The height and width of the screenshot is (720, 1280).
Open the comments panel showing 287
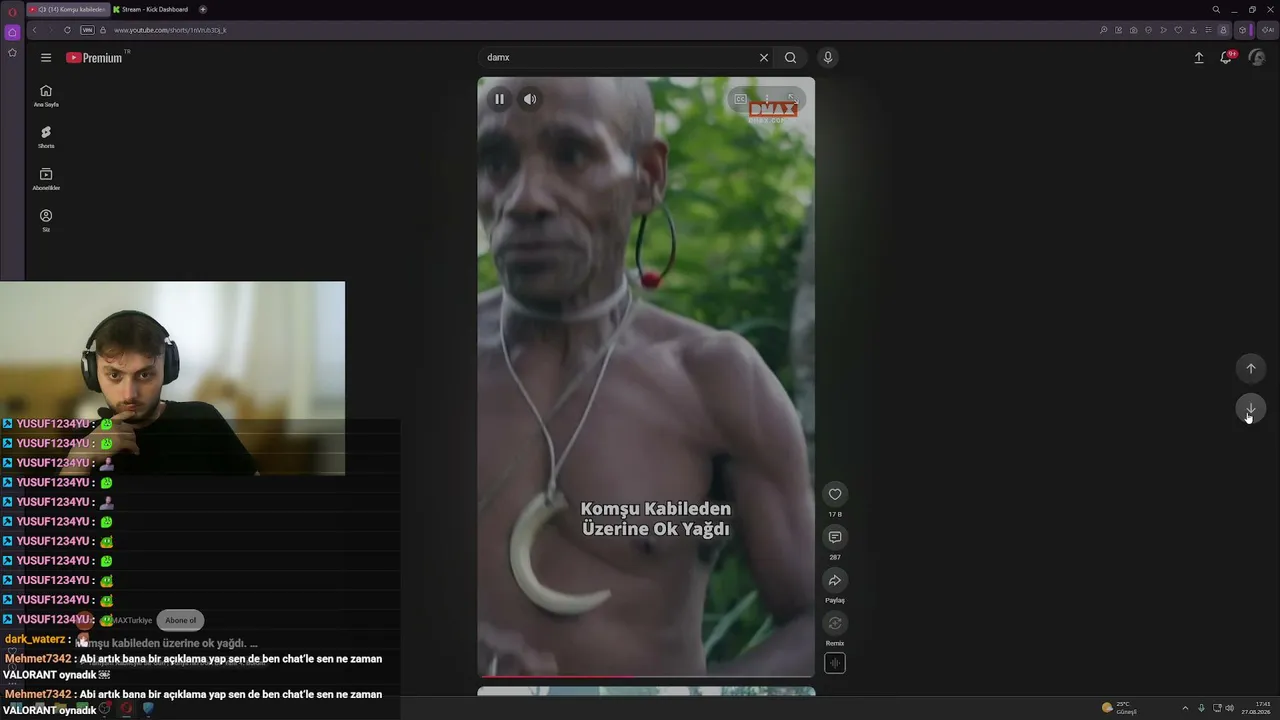(x=835, y=537)
